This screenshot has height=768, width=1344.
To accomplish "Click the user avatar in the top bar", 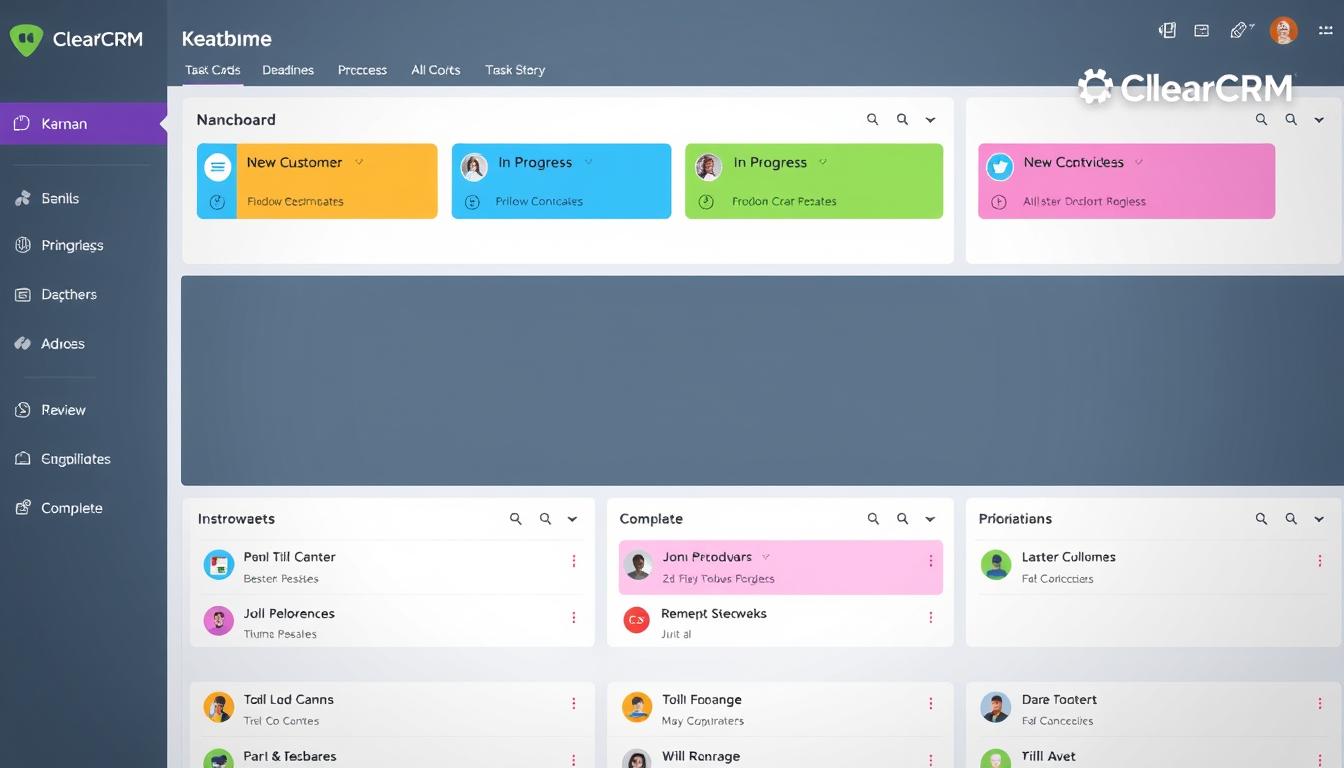I will point(1283,30).
